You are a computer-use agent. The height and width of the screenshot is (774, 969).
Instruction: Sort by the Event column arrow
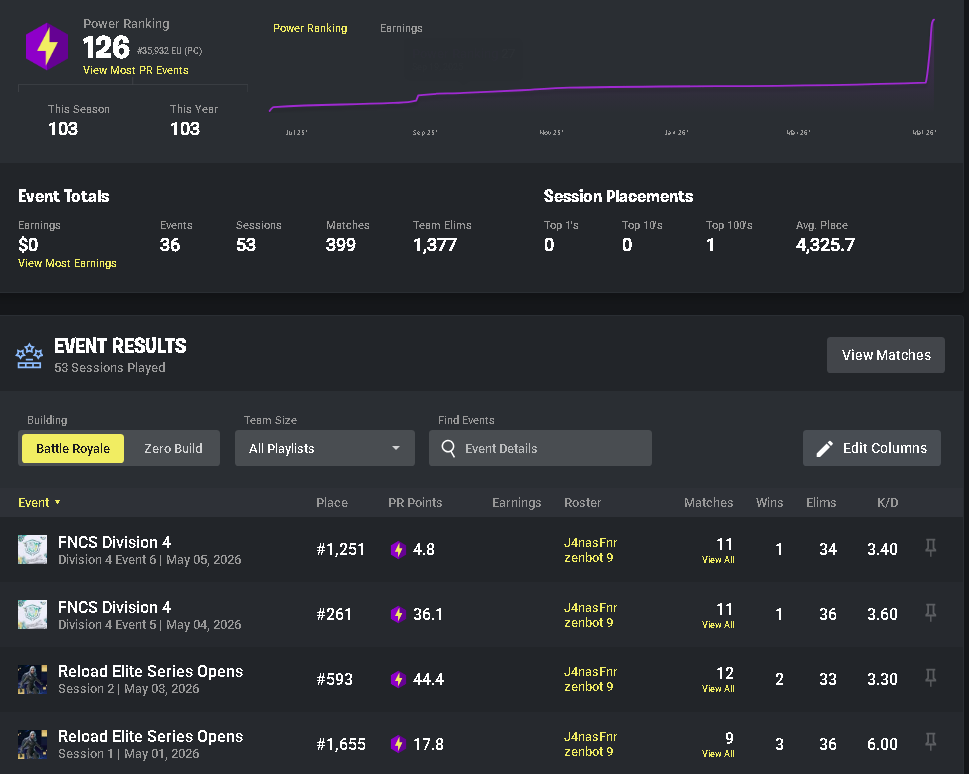pyautogui.click(x=57, y=503)
